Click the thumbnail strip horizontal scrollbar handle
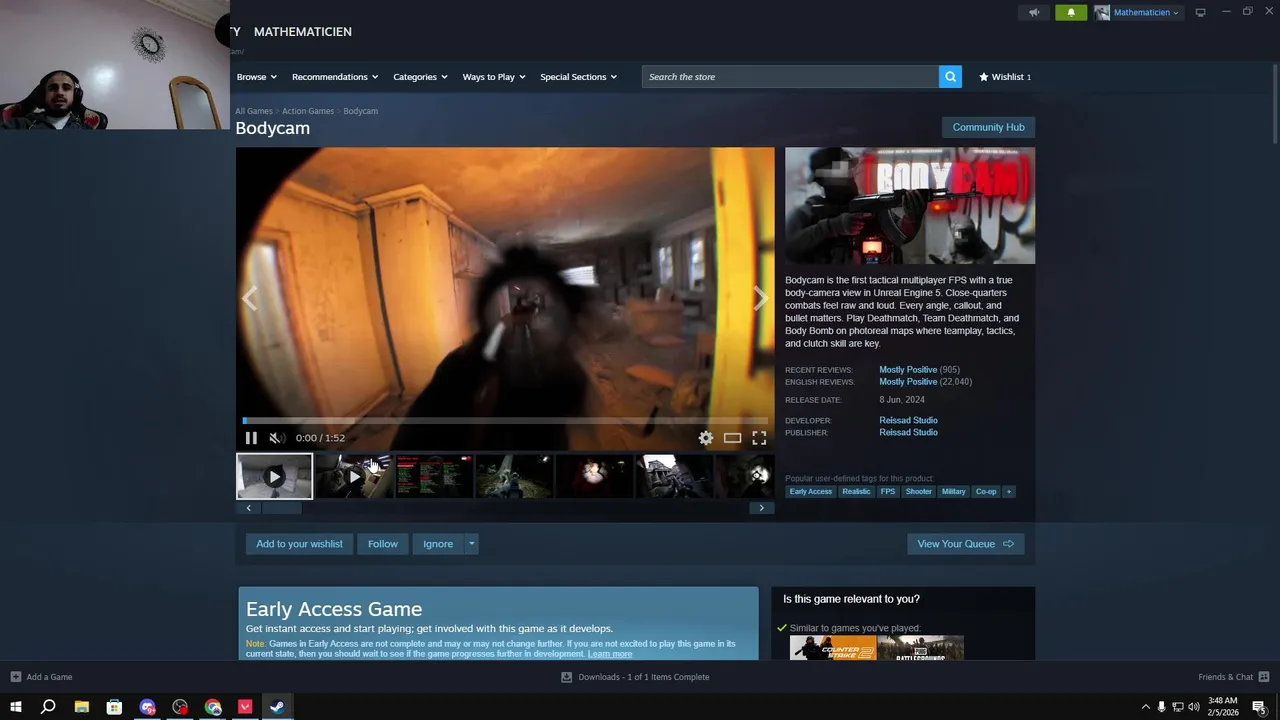The image size is (1280, 720). [x=281, y=508]
